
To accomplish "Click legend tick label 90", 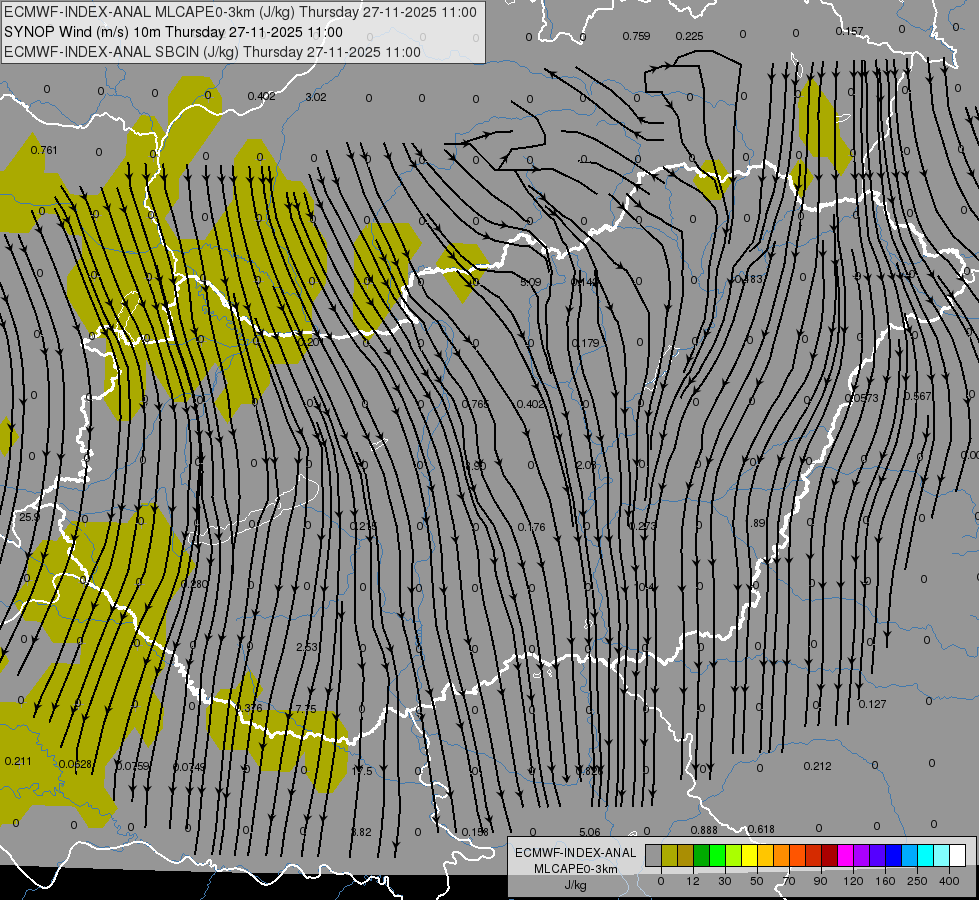I will point(821,881).
